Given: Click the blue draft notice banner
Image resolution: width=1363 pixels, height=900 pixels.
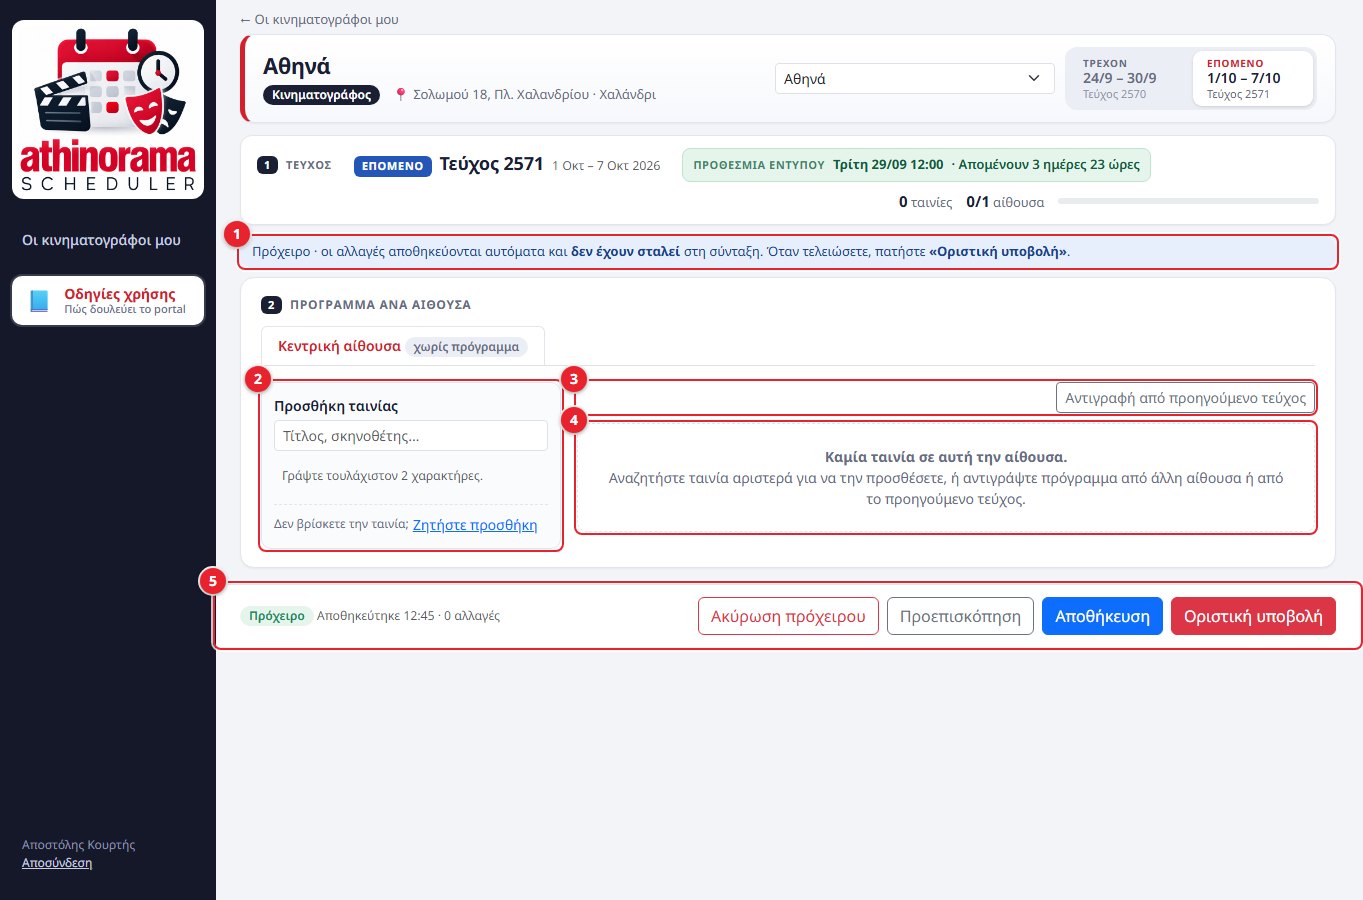Looking at the screenshot, I should (x=787, y=252).
